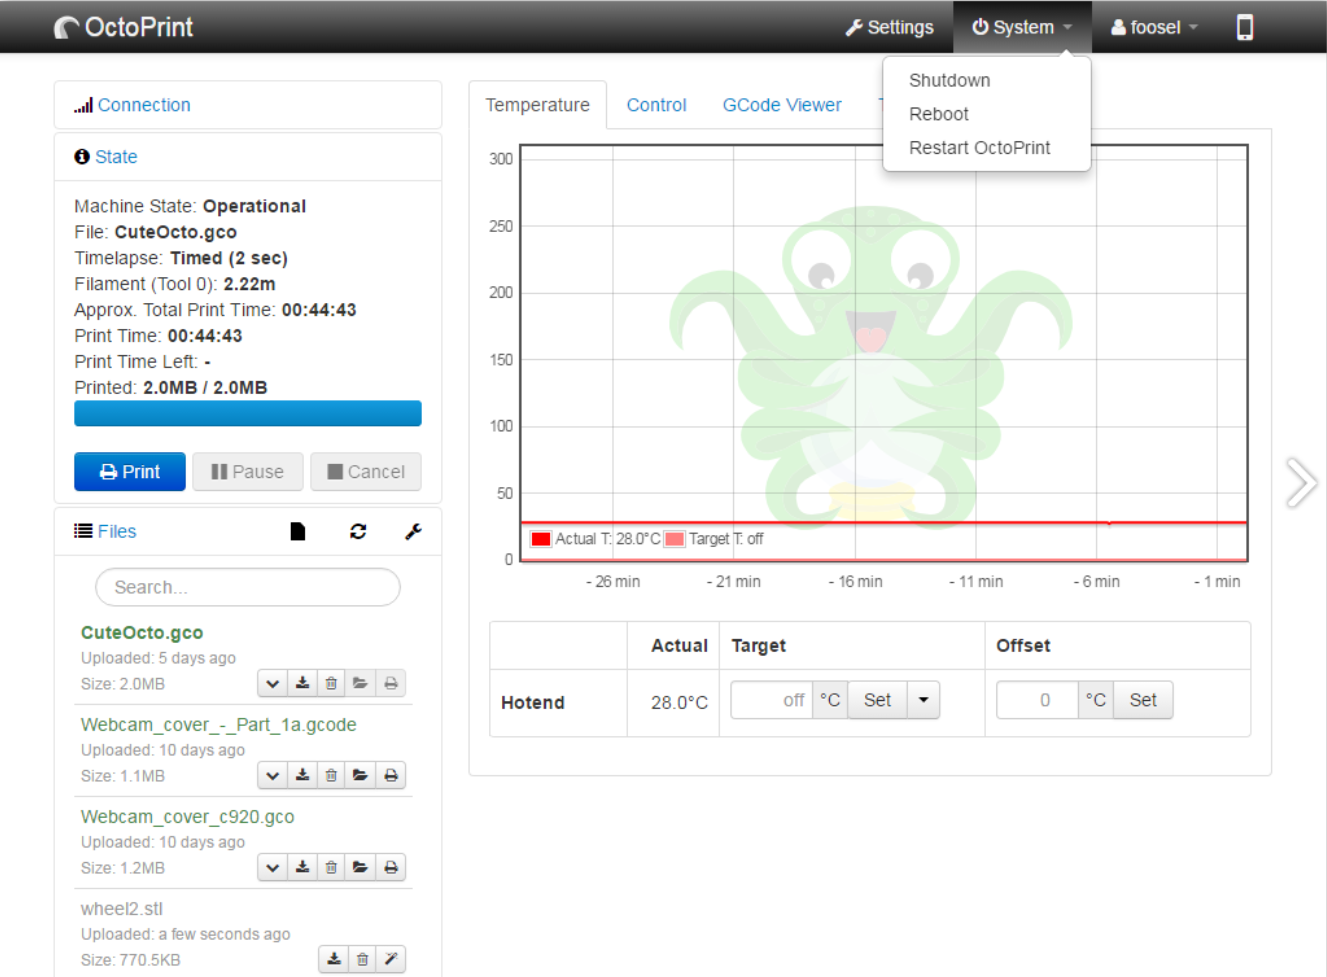The image size is (1327, 977).
Task: Download the CuteOcto.gco file
Action: click(302, 683)
